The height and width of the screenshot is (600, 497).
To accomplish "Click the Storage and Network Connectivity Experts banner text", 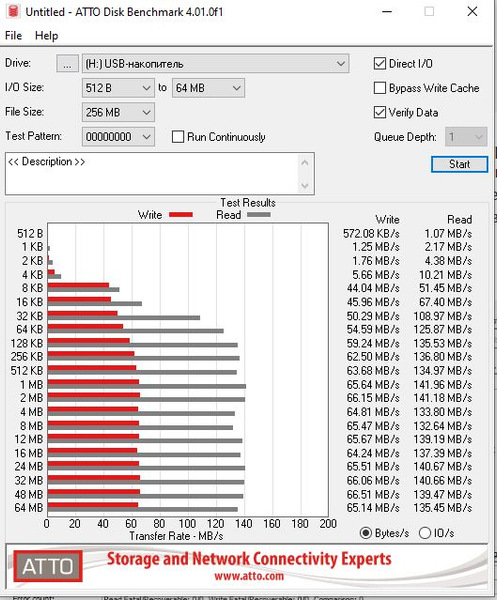I will [x=249, y=559].
